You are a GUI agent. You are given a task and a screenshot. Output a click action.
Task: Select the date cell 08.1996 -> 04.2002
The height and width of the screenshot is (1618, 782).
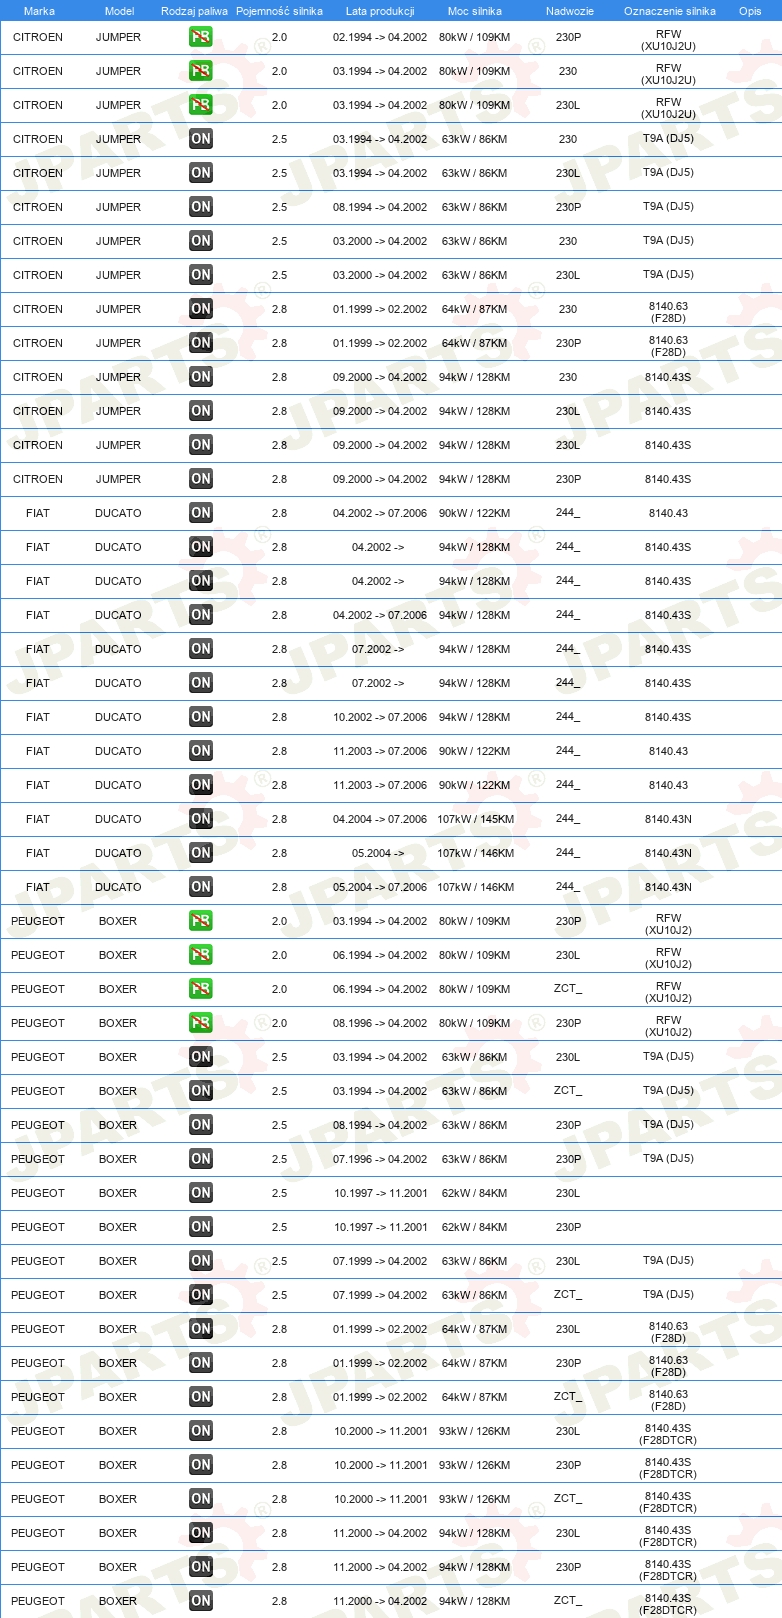coord(380,1023)
